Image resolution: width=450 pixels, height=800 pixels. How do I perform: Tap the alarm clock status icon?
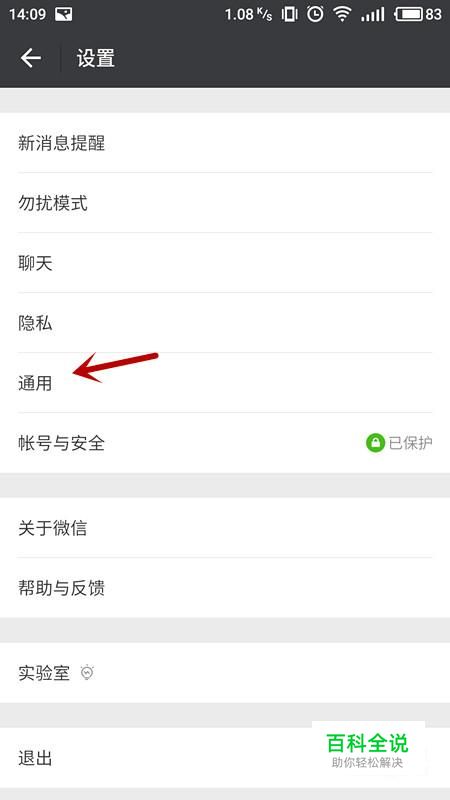click(x=315, y=14)
